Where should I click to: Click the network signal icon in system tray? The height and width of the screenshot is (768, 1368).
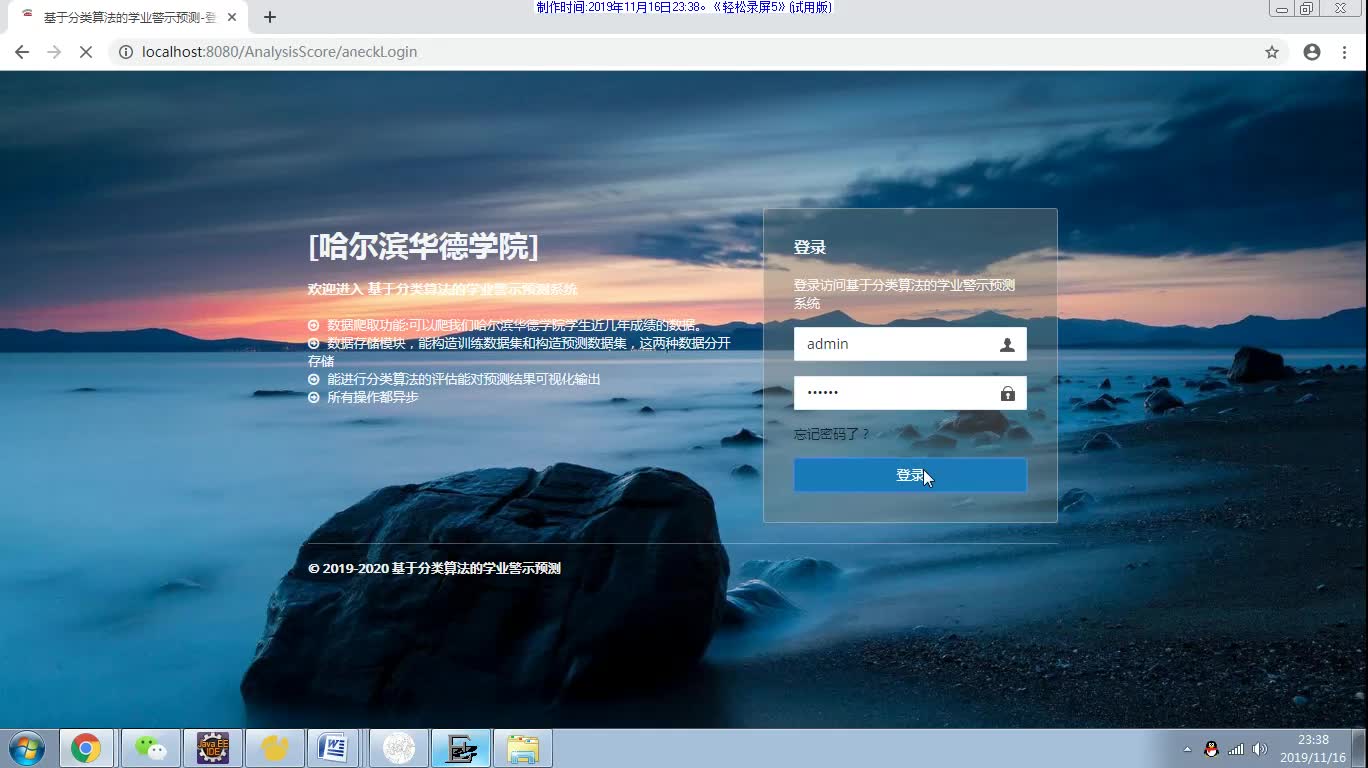coord(1236,749)
